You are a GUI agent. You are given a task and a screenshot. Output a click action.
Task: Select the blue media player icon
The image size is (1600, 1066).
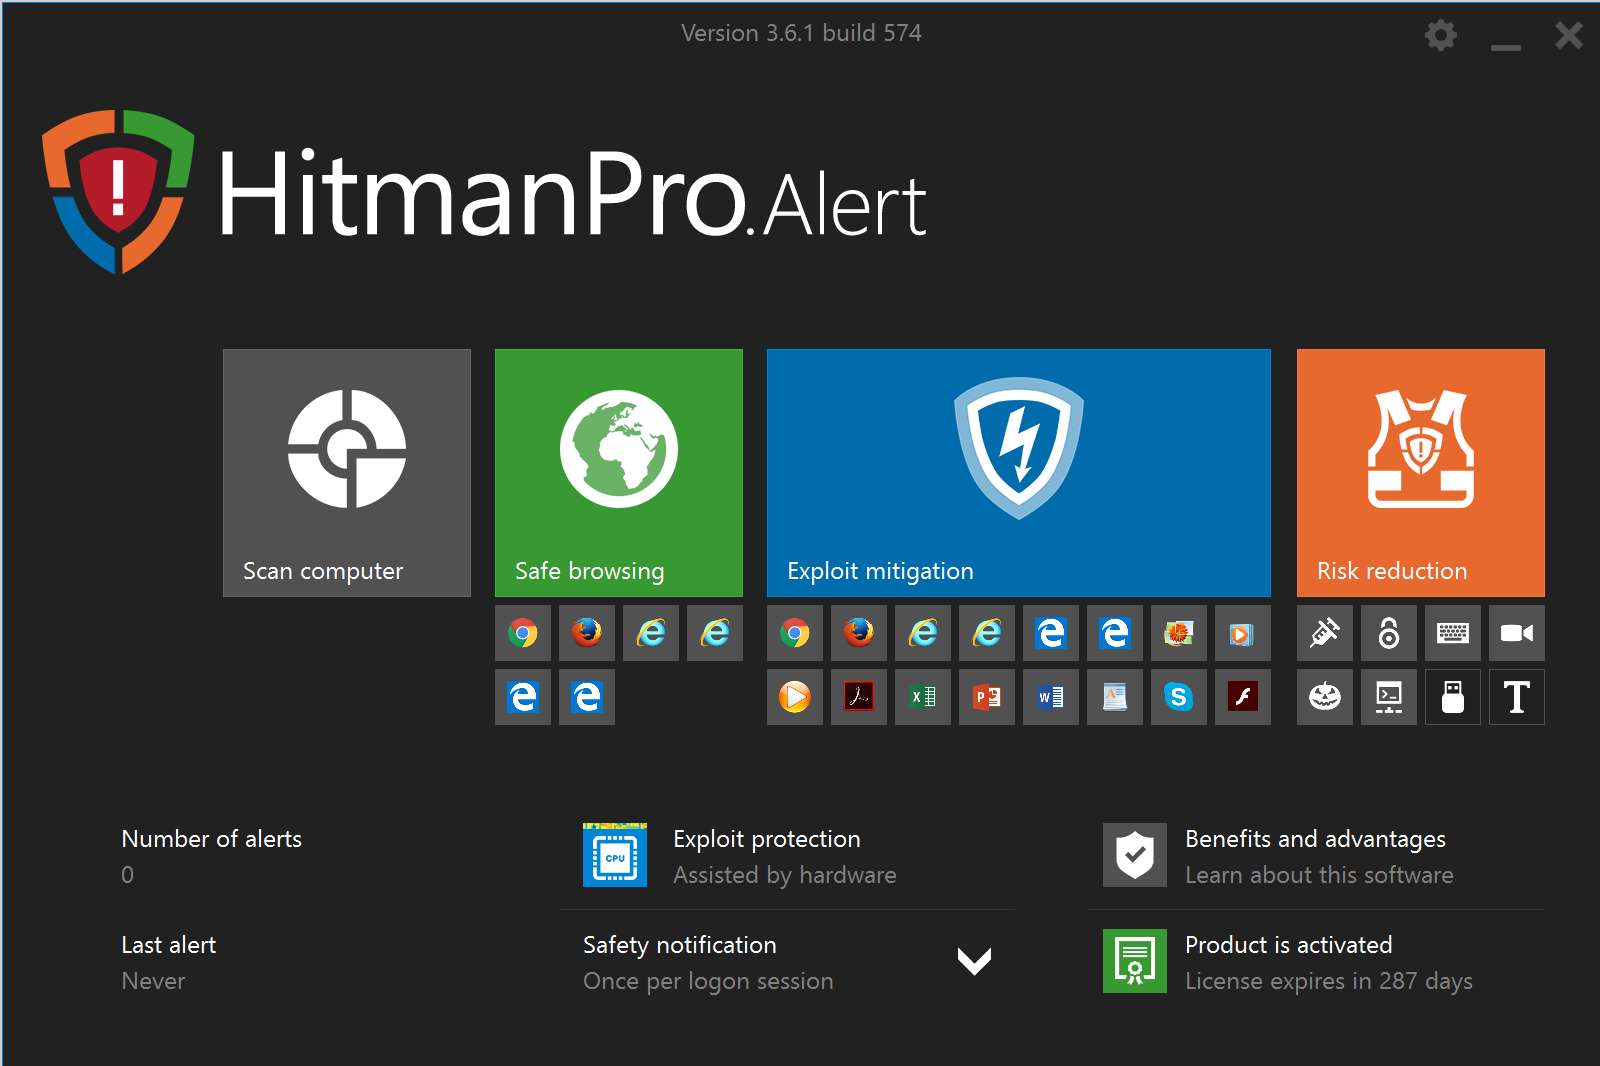point(1243,633)
